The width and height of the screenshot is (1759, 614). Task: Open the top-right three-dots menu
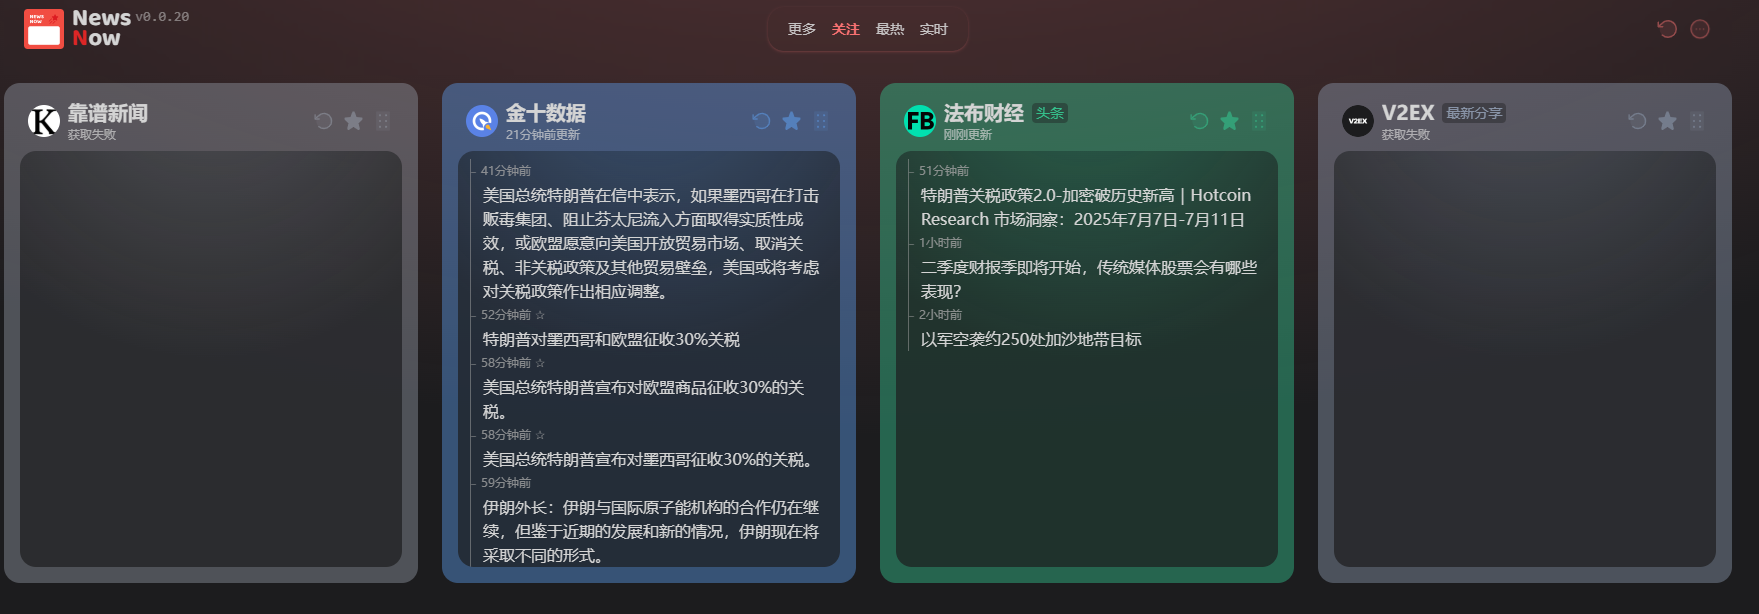pyautogui.click(x=1700, y=29)
